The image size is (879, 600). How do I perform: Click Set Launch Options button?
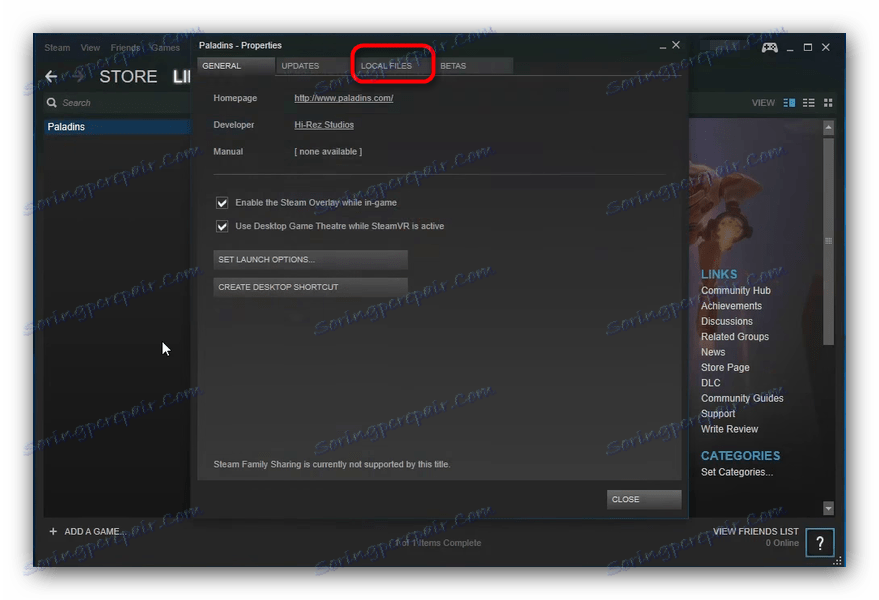310,260
